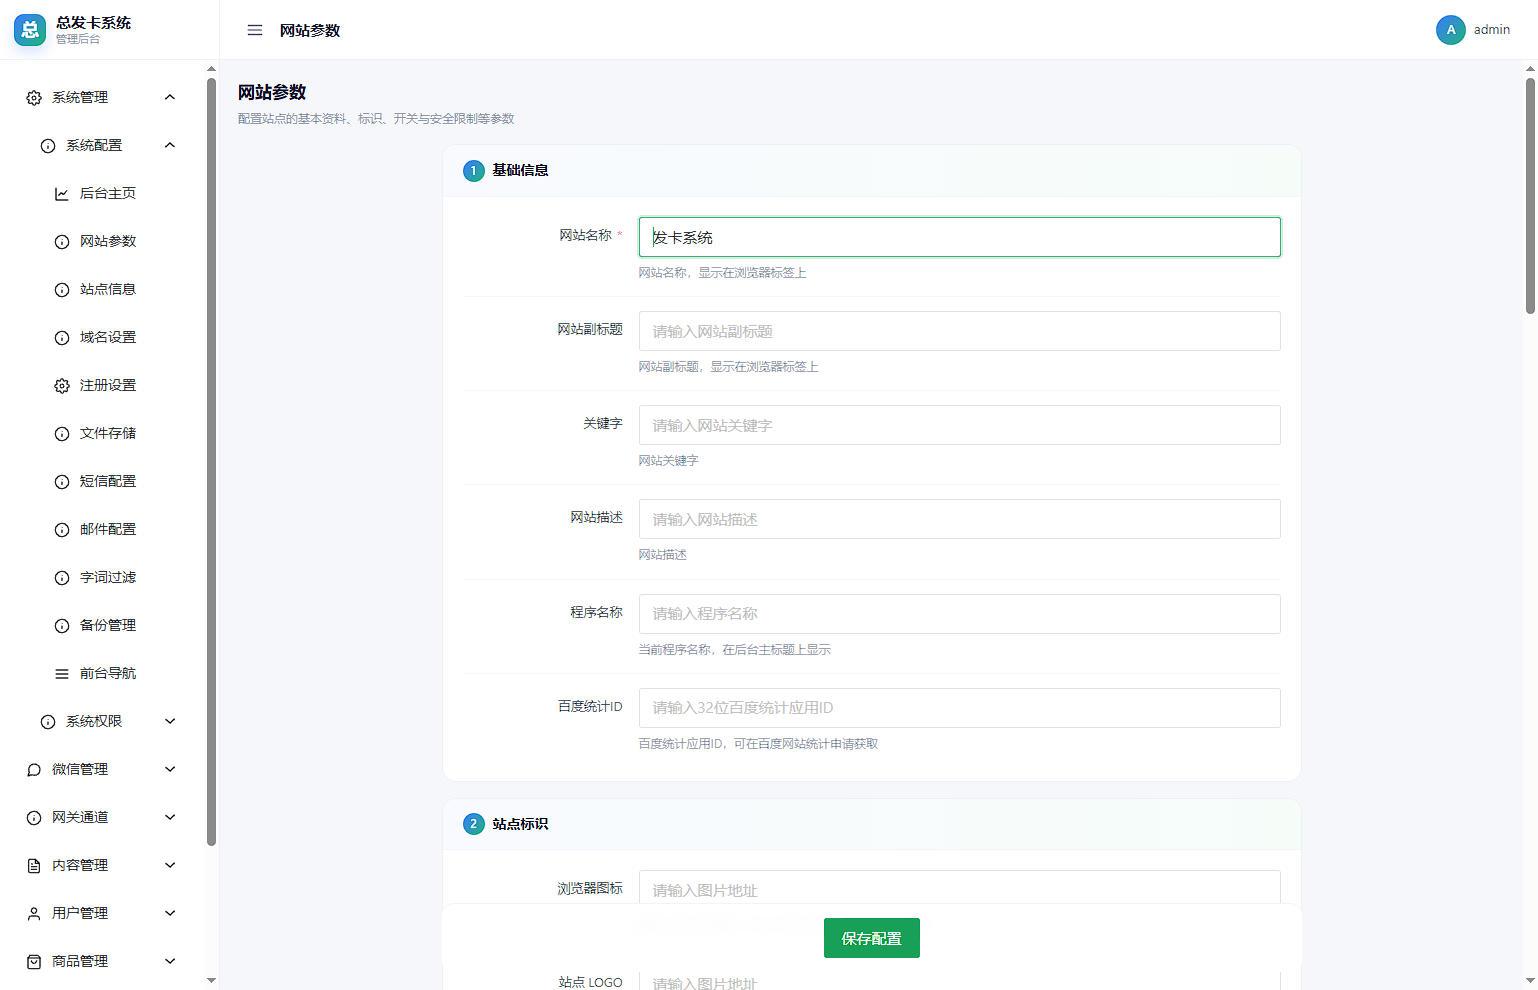Click the 备份管理 sidebar icon
The width and height of the screenshot is (1538, 990).
click(x=62, y=625)
